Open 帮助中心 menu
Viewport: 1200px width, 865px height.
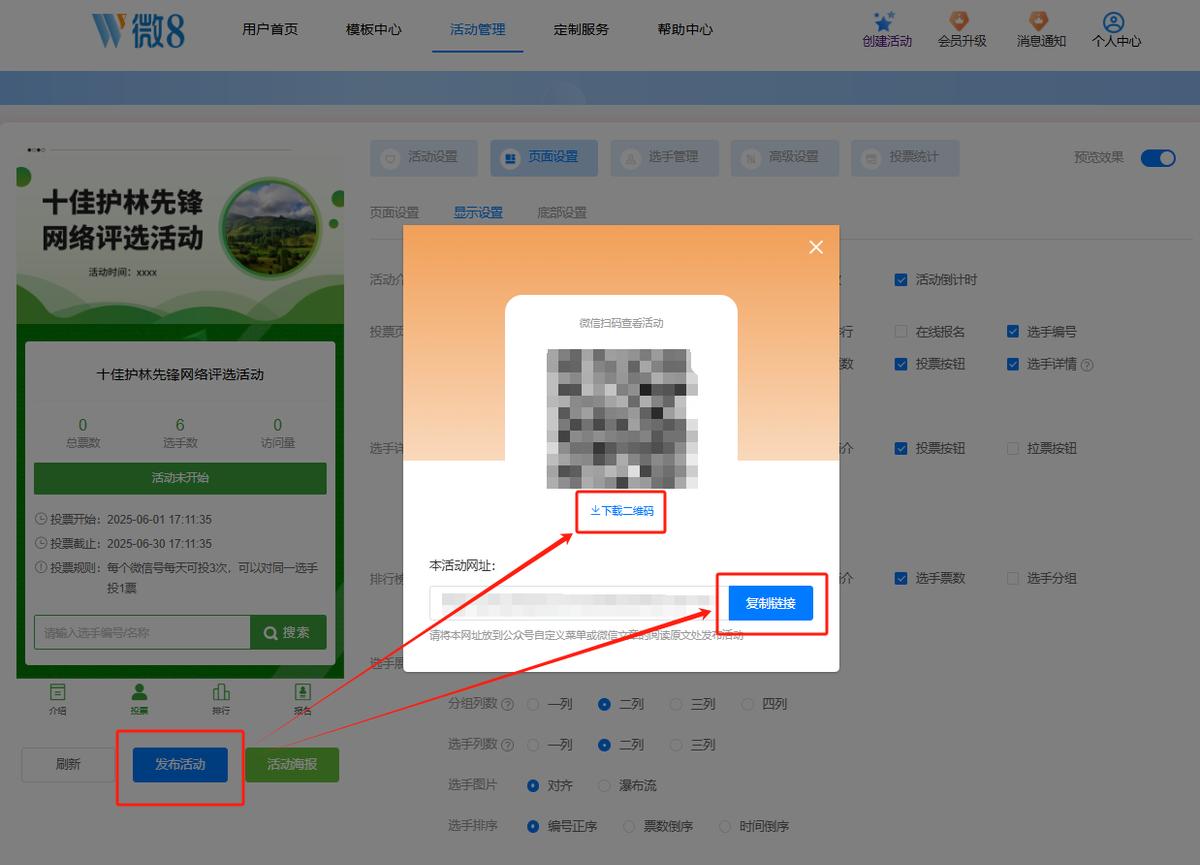pyautogui.click(x=685, y=29)
